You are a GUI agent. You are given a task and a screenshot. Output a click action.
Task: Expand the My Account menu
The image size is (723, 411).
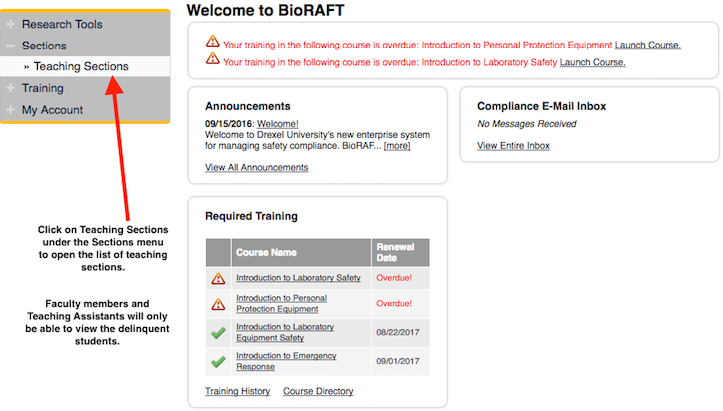11,110
